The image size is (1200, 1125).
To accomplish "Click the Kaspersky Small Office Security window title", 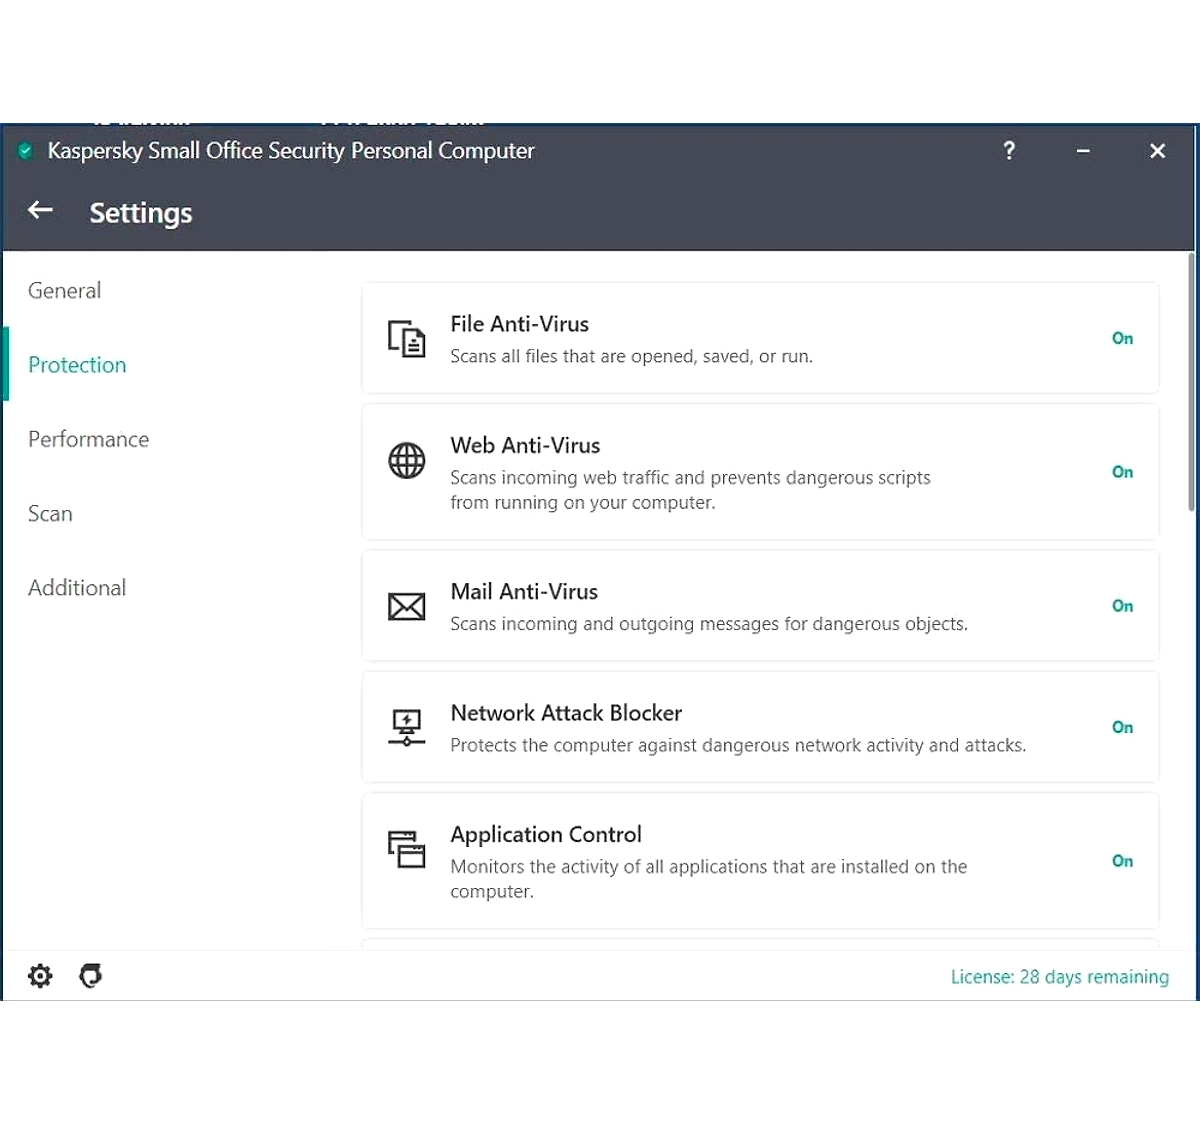I will 291,151.
